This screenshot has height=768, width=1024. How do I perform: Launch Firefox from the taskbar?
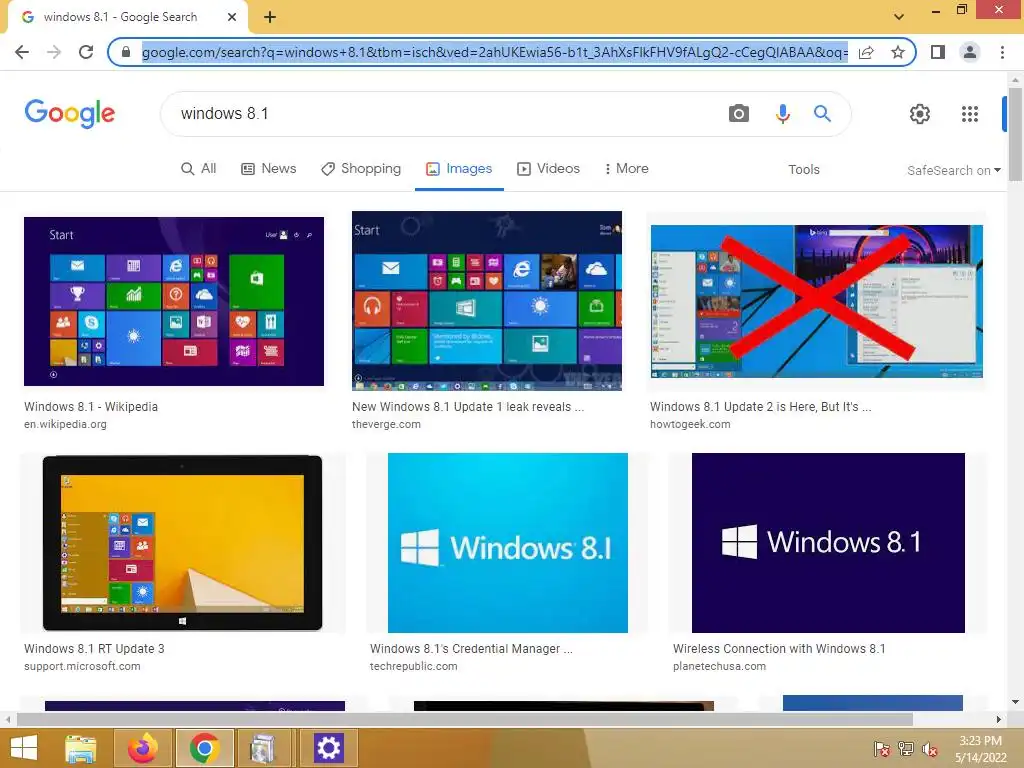tap(143, 748)
